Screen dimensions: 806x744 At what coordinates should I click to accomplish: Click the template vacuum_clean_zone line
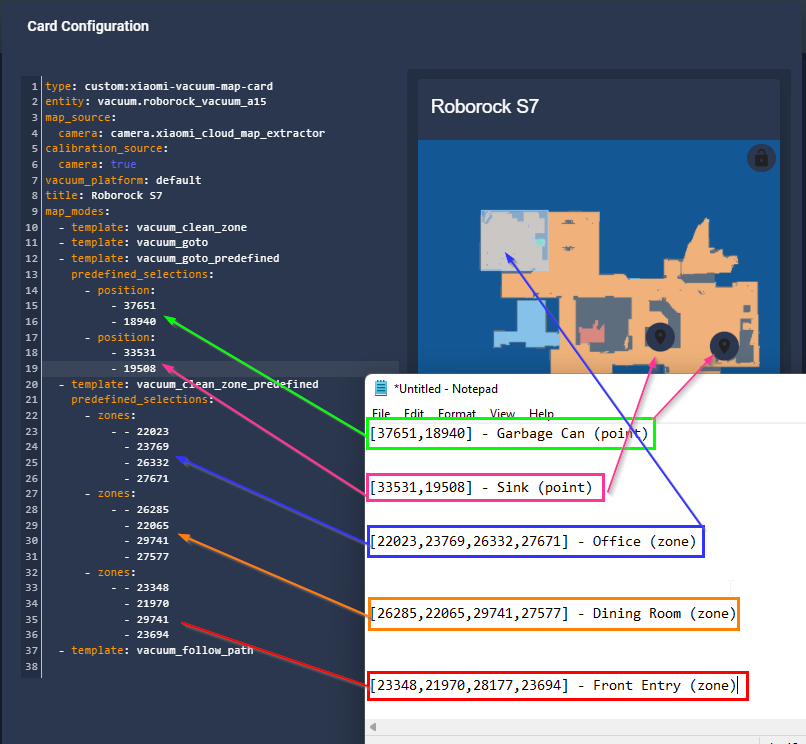(153, 227)
